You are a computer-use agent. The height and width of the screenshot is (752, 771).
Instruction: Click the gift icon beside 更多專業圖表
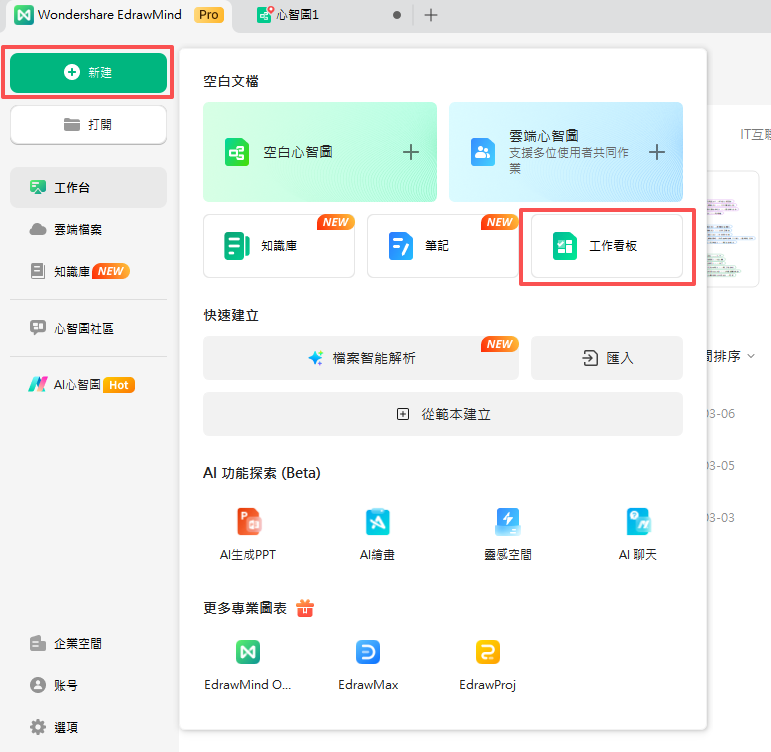click(305, 608)
